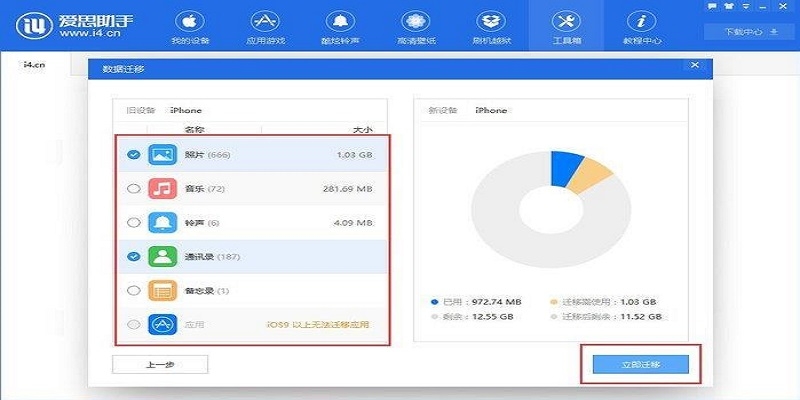Enable the 音乐 music checkbox
Viewport: 800px width, 400px height.
tap(133, 188)
